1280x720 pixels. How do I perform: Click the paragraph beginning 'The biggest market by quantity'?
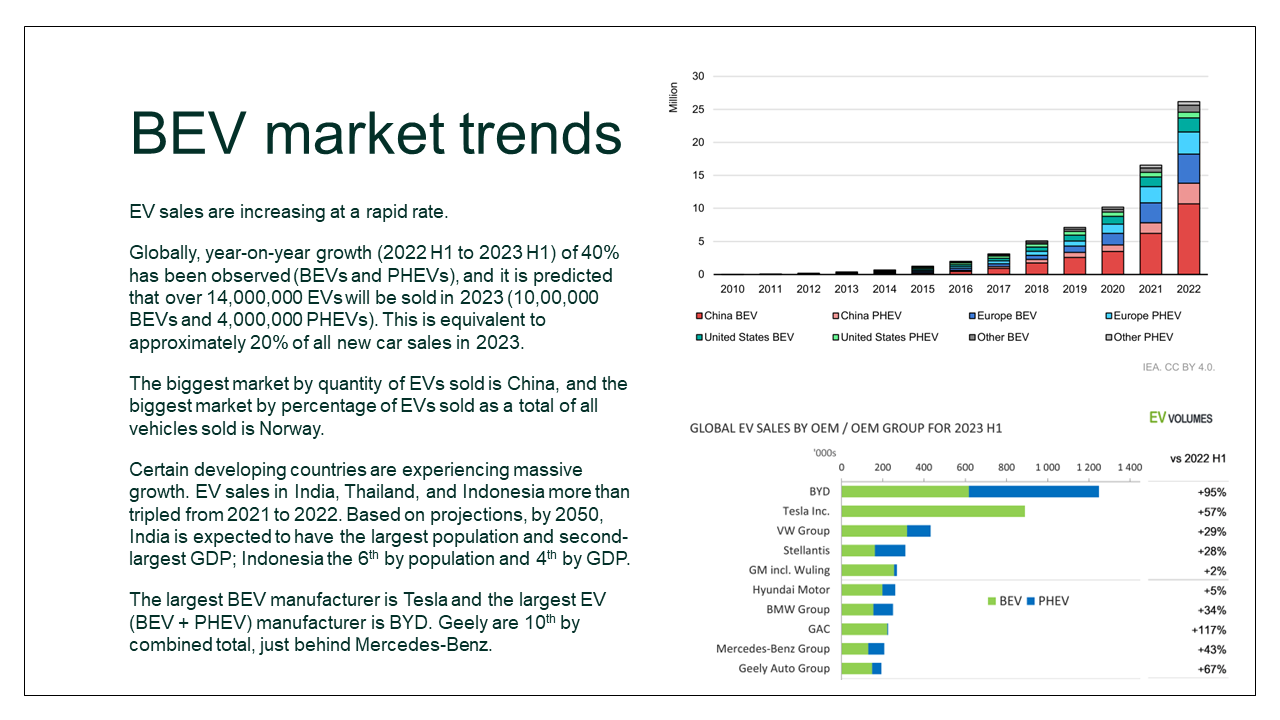378,407
